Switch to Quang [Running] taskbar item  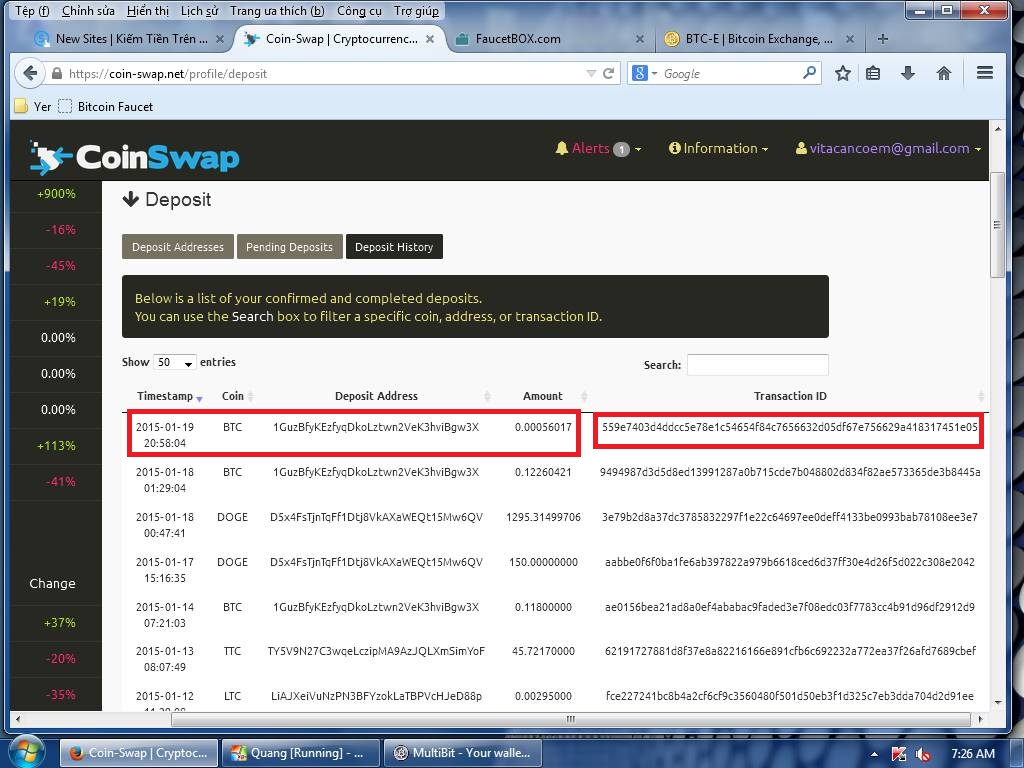299,753
